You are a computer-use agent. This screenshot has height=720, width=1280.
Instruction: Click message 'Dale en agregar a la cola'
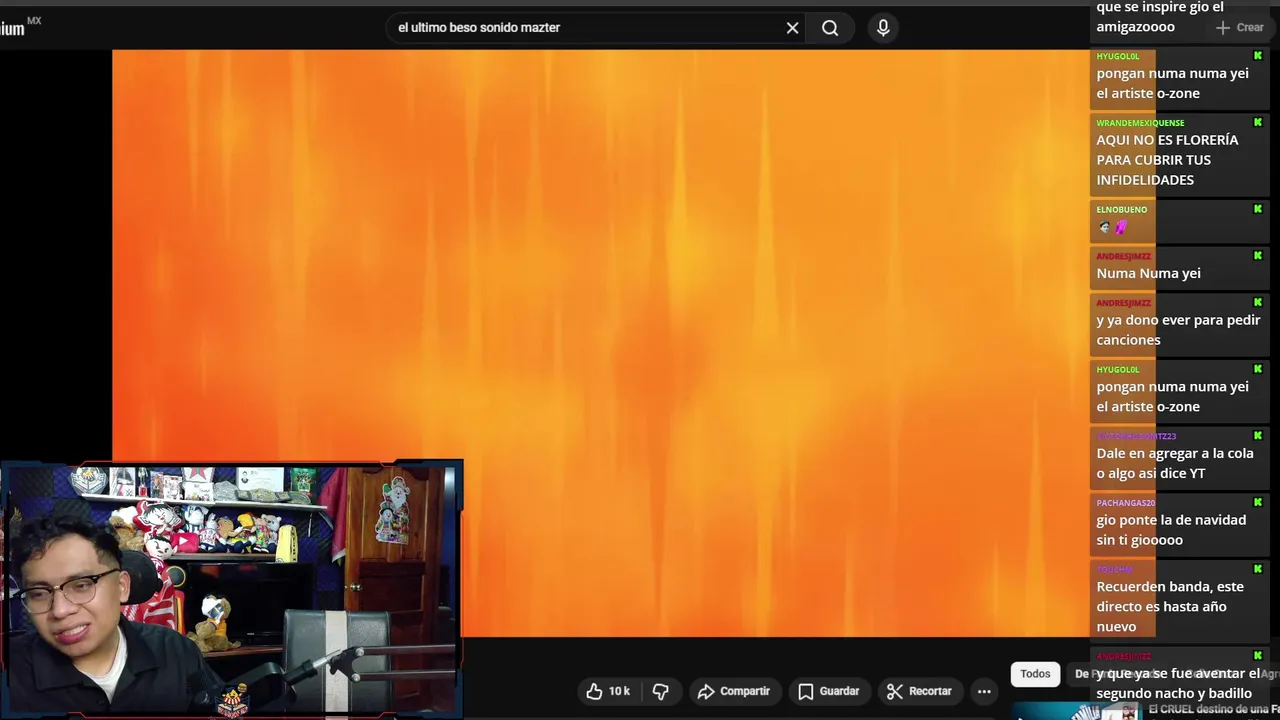coord(1174,463)
